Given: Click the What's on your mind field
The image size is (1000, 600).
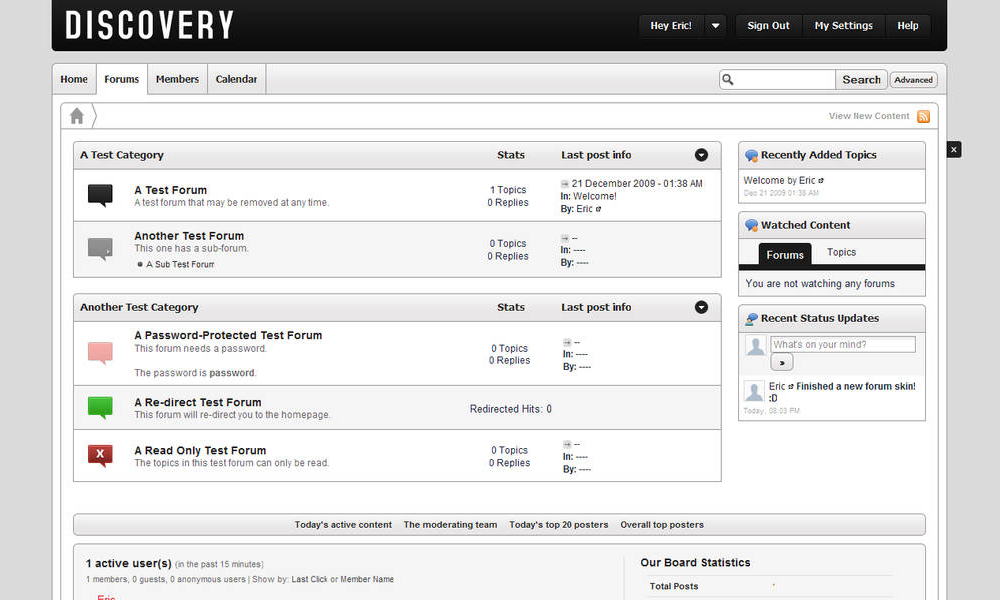Looking at the screenshot, I should pos(842,344).
